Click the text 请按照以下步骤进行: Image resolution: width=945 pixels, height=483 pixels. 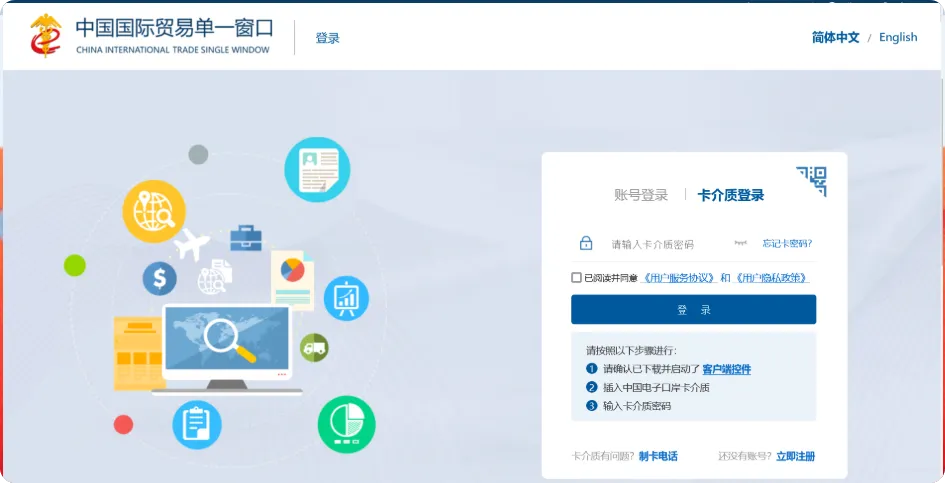pos(632,350)
